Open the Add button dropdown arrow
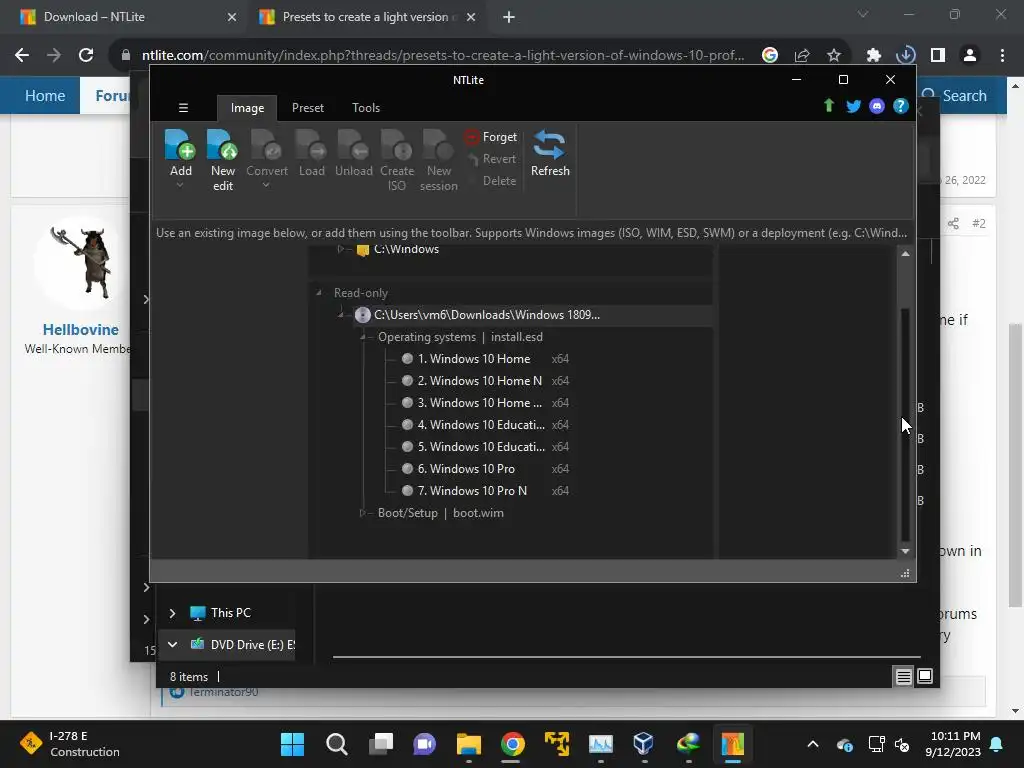The height and width of the screenshot is (768, 1024). [180, 185]
